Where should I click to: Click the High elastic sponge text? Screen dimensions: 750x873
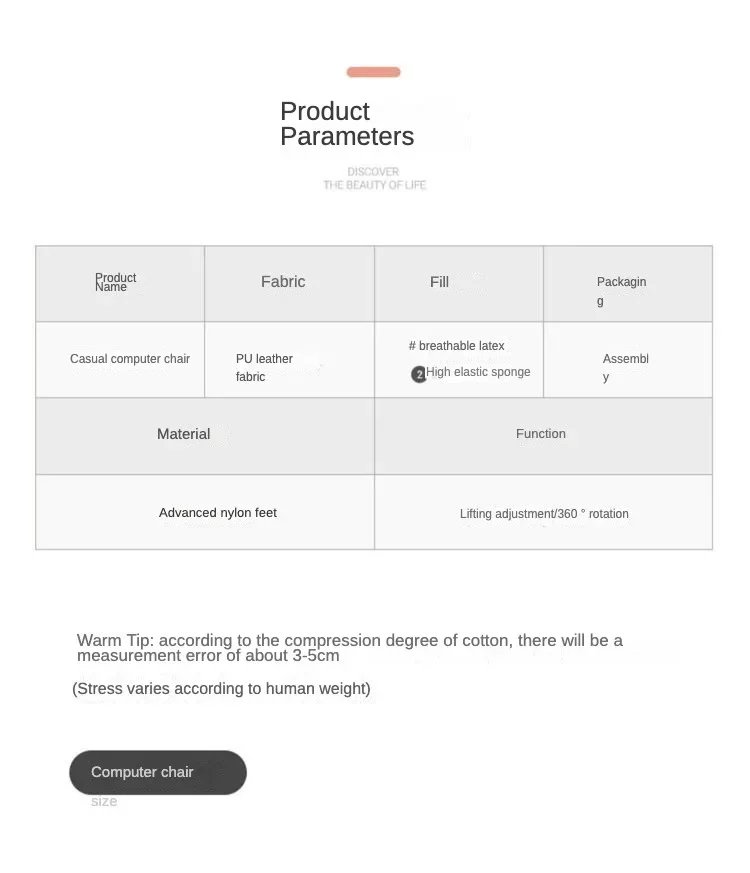[478, 372]
